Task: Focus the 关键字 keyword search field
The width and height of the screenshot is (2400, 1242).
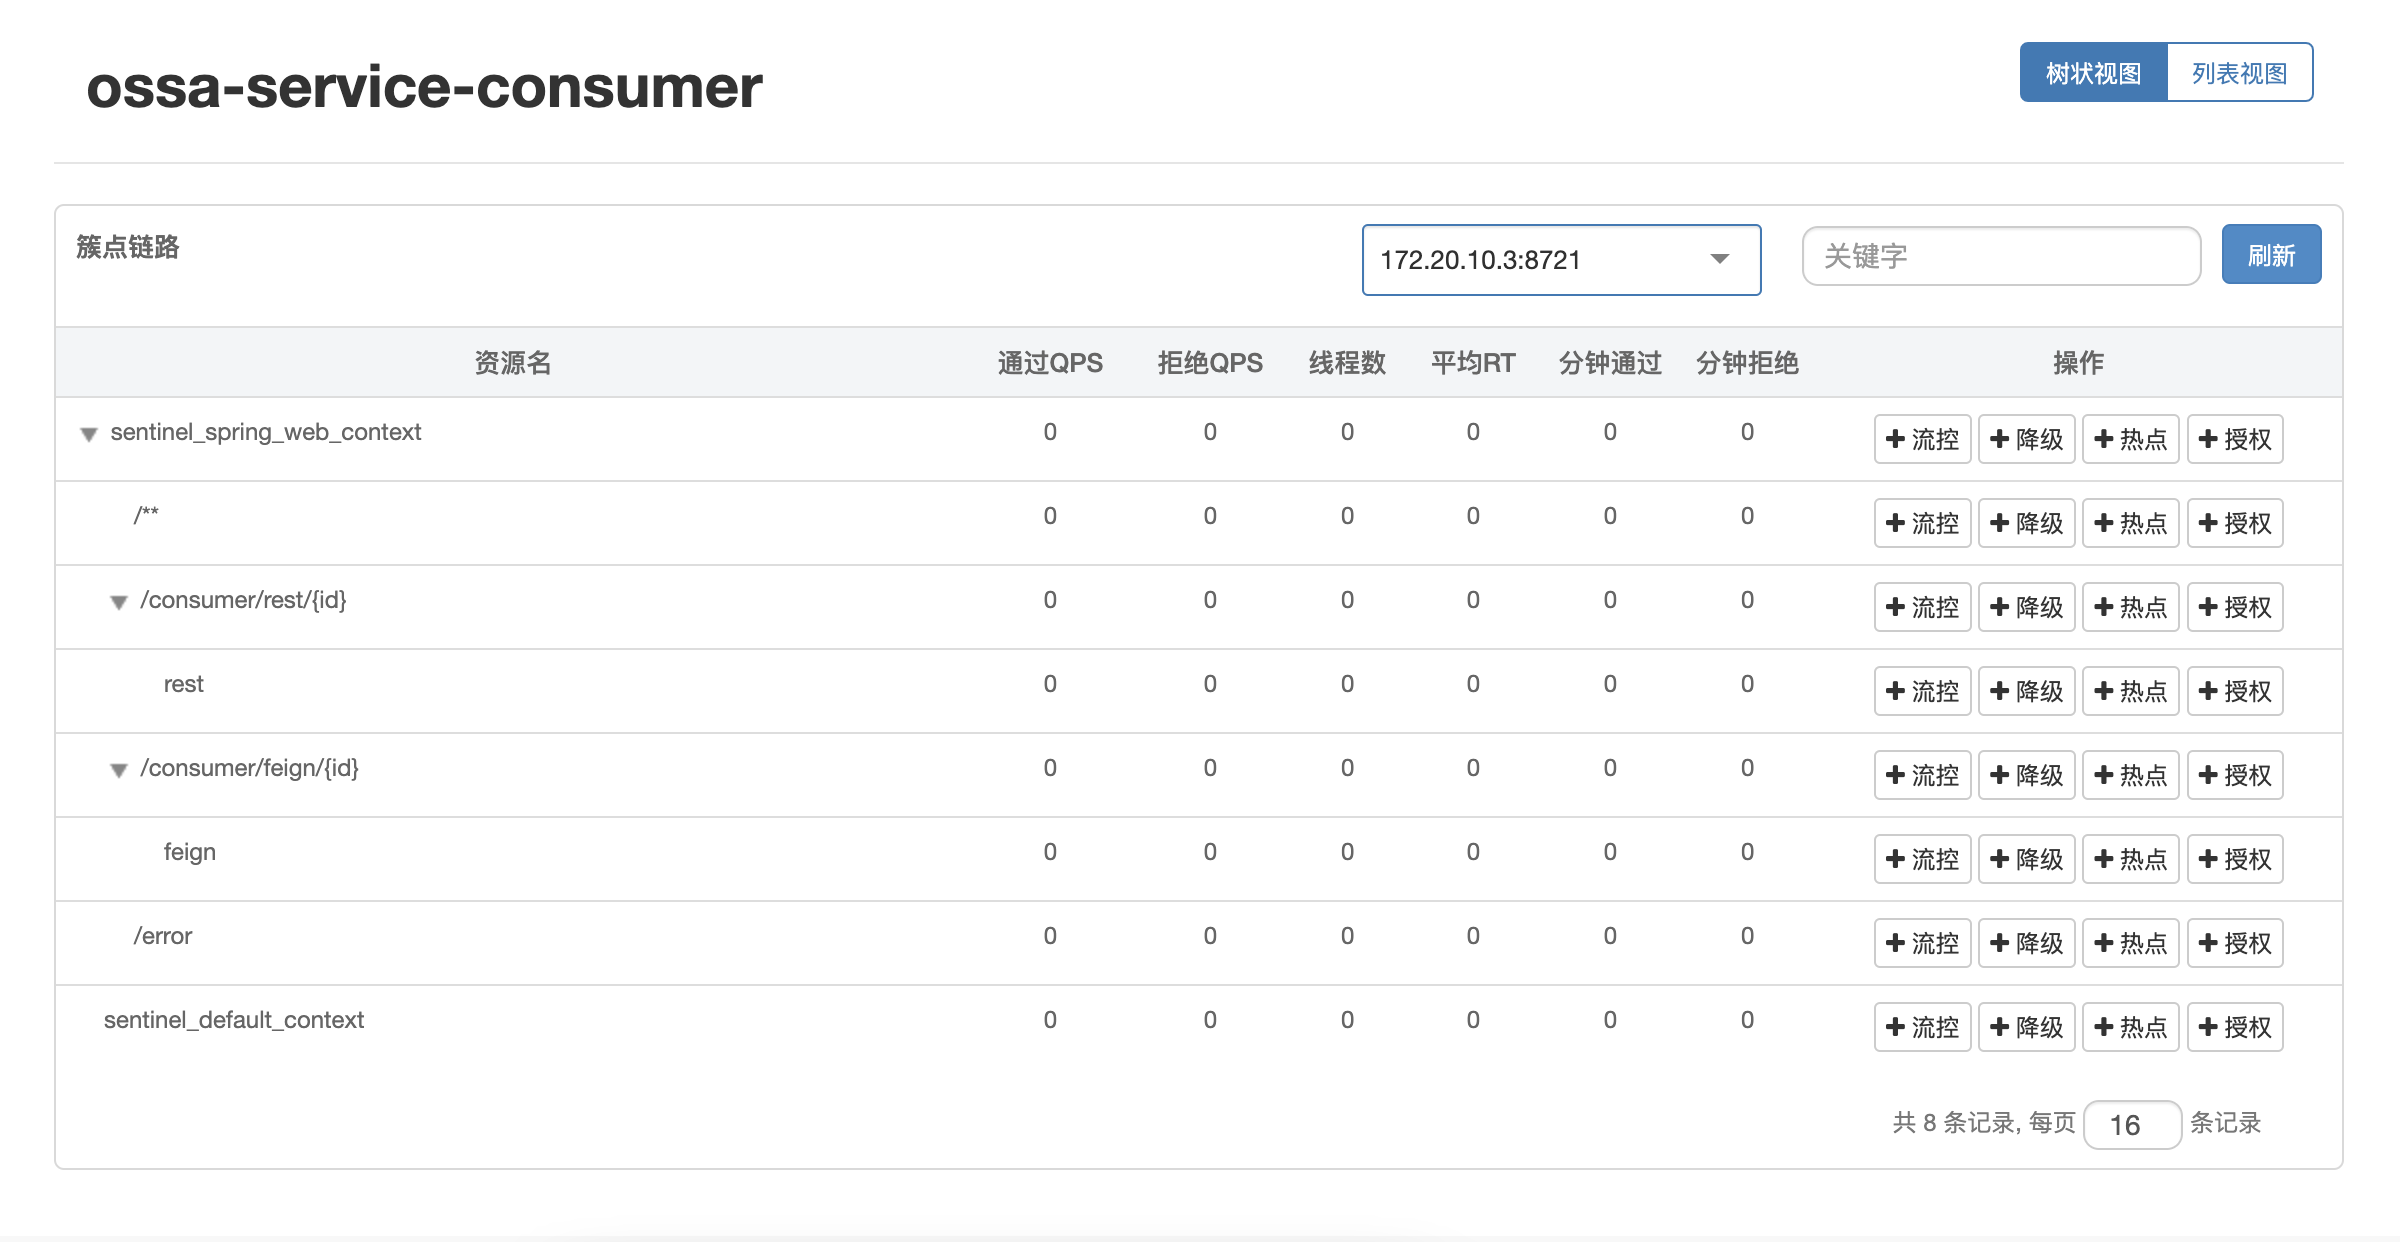Action: tap(2001, 256)
